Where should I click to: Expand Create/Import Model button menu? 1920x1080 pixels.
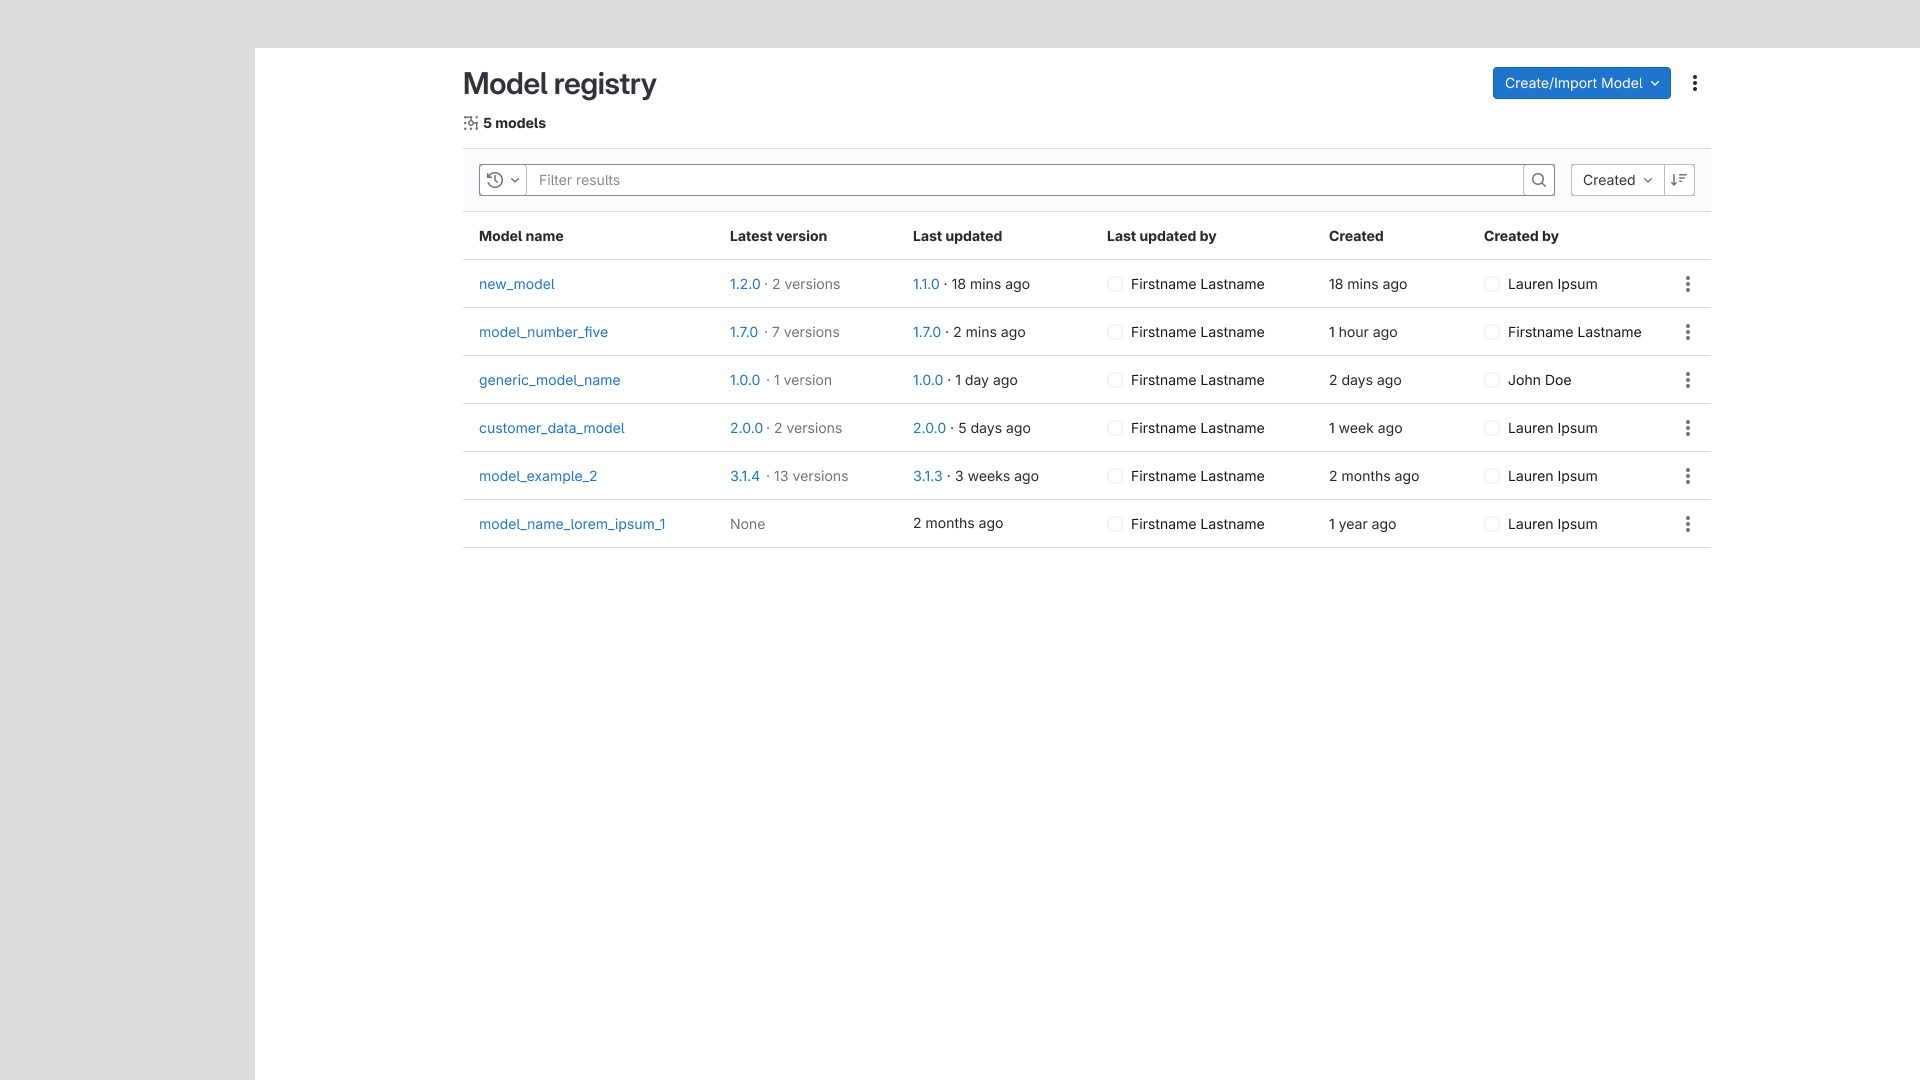point(1581,83)
